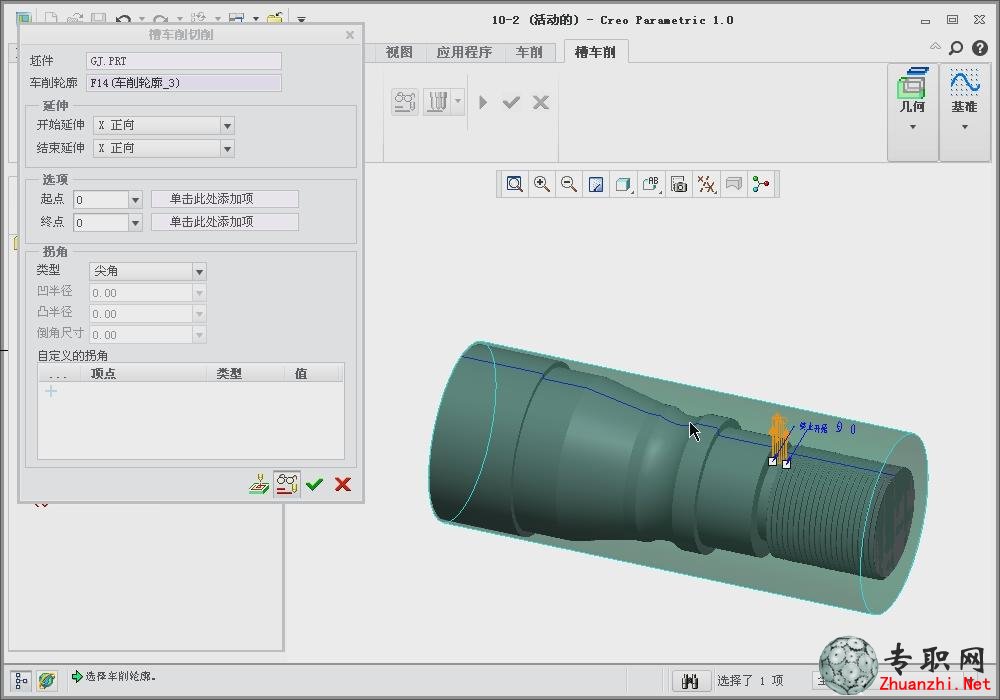Click 单击此处添加项 beside 终点
The width and height of the screenshot is (1000, 700).
pyautogui.click(x=224, y=222)
